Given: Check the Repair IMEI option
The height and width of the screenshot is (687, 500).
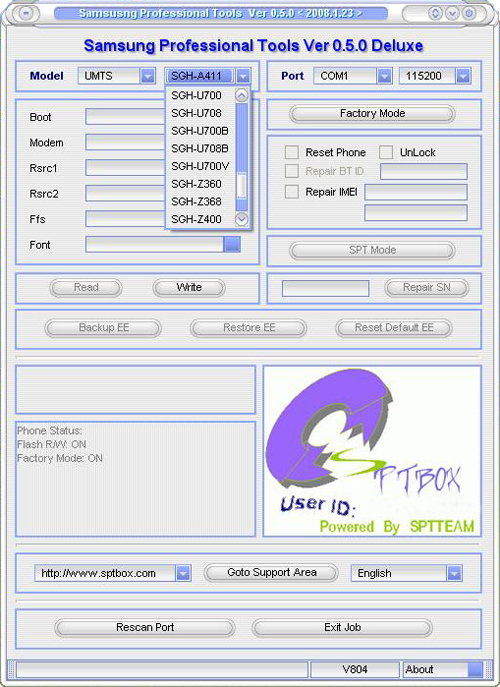Looking at the screenshot, I should [291, 192].
